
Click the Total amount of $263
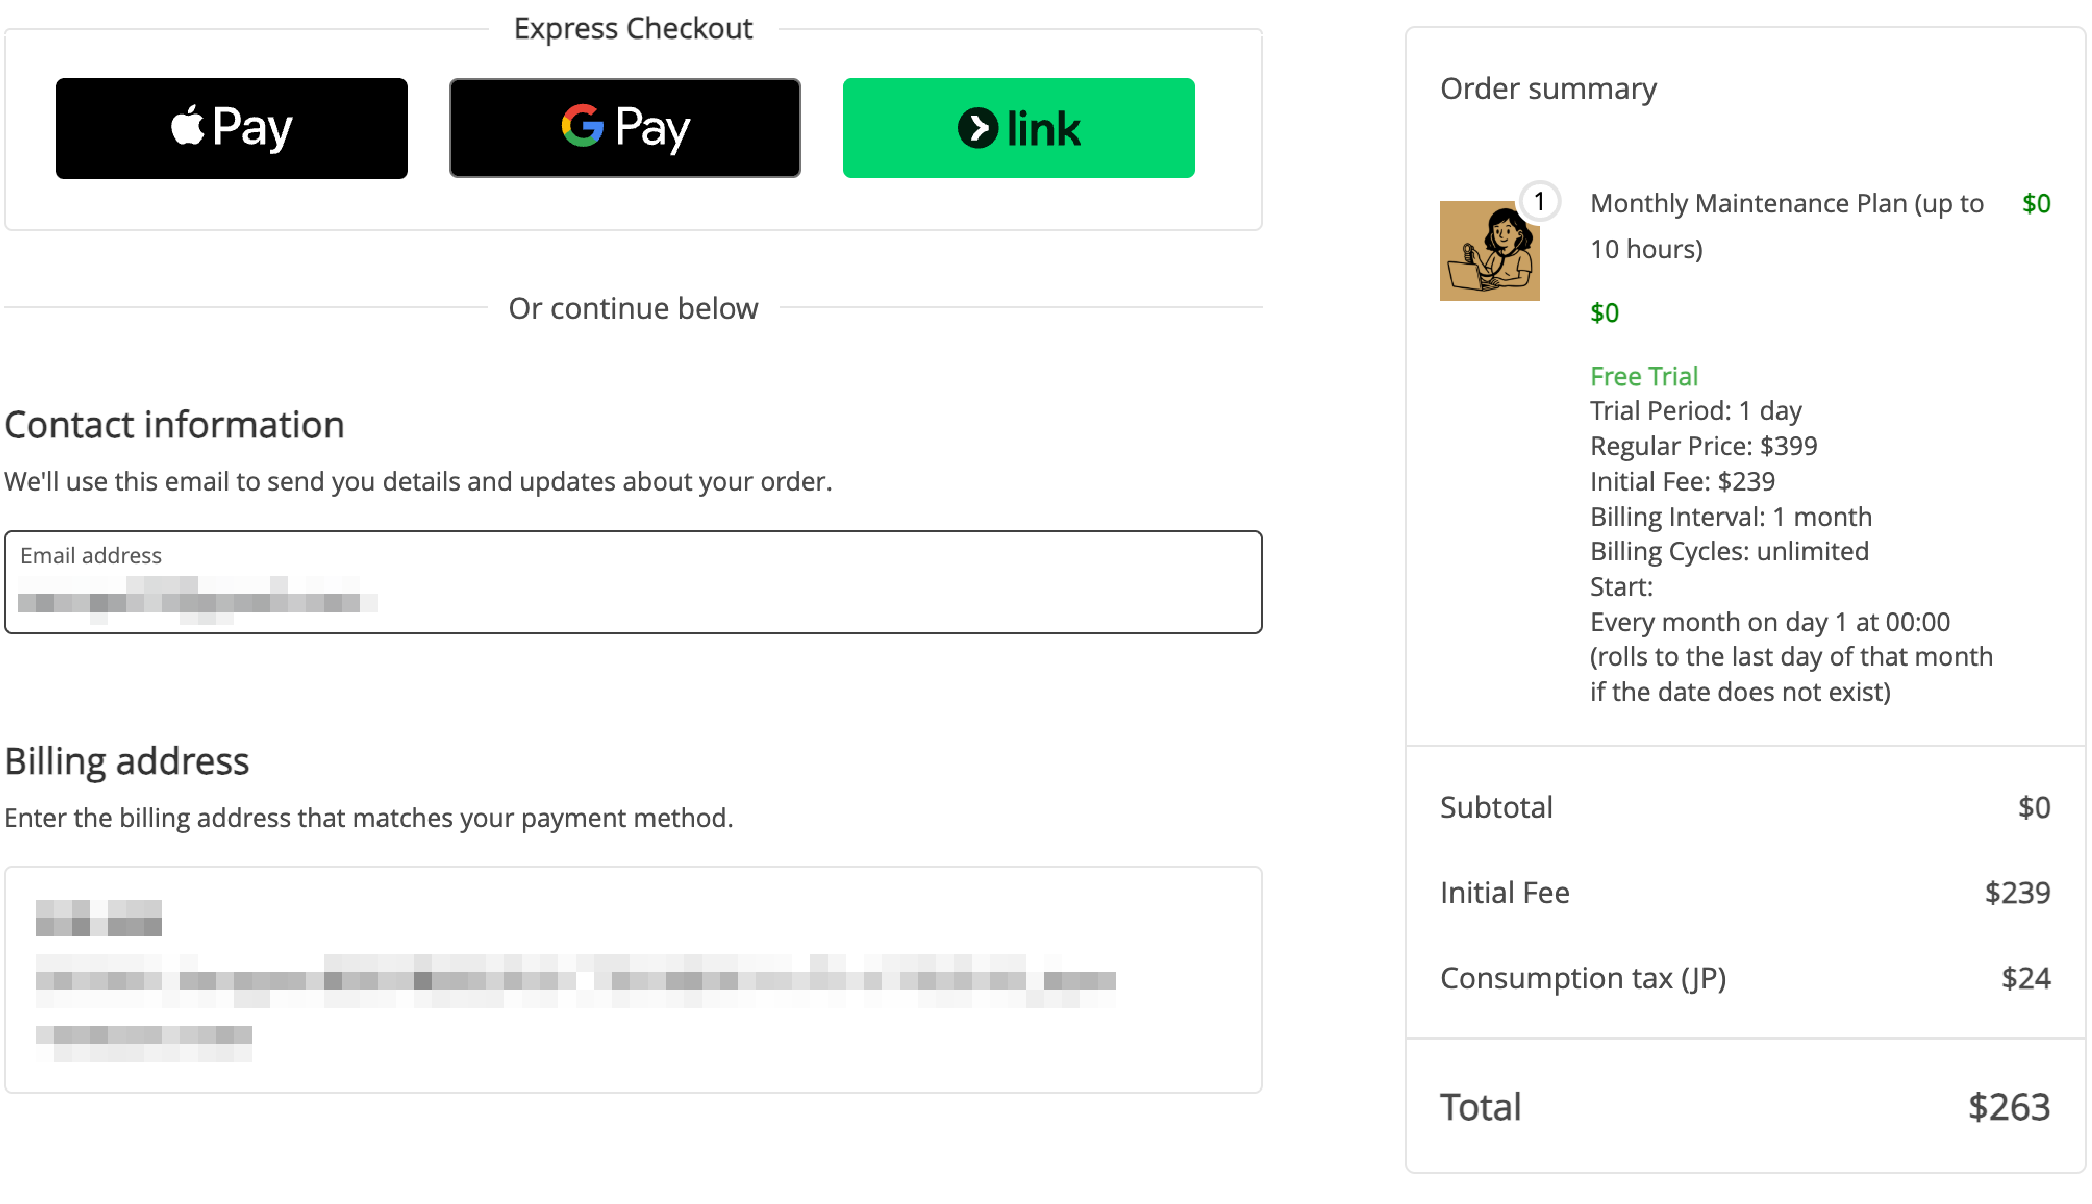click(x=2008, y=1107)
